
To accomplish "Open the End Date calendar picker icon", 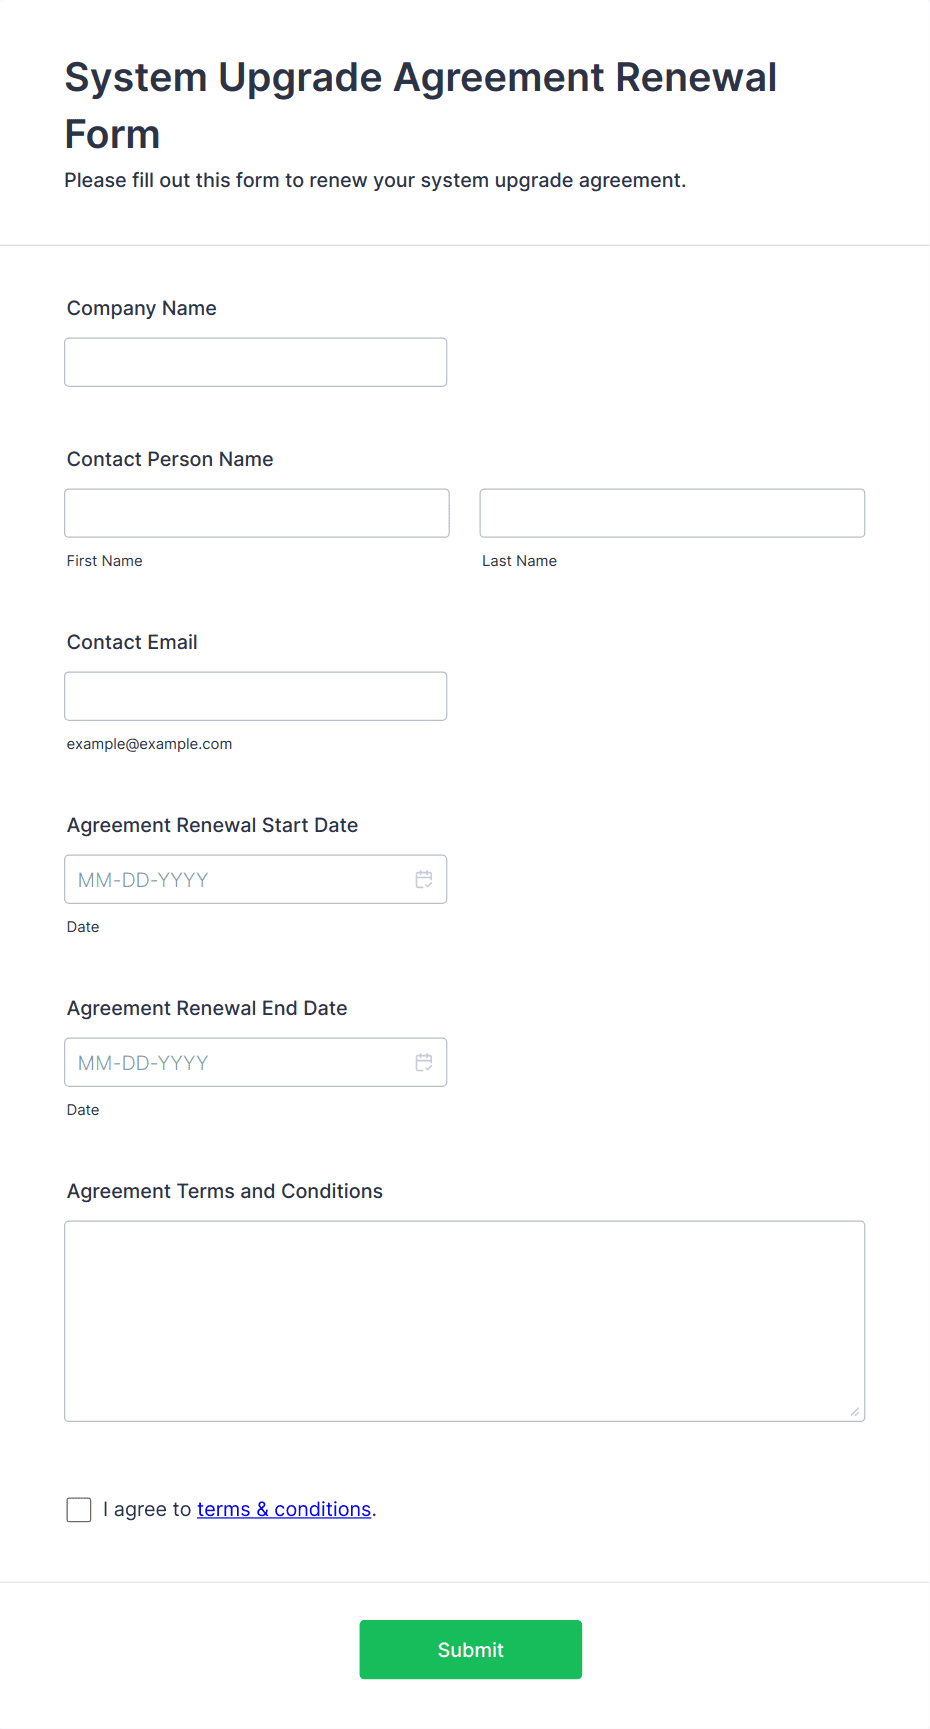I will [x=424, y=1062].
